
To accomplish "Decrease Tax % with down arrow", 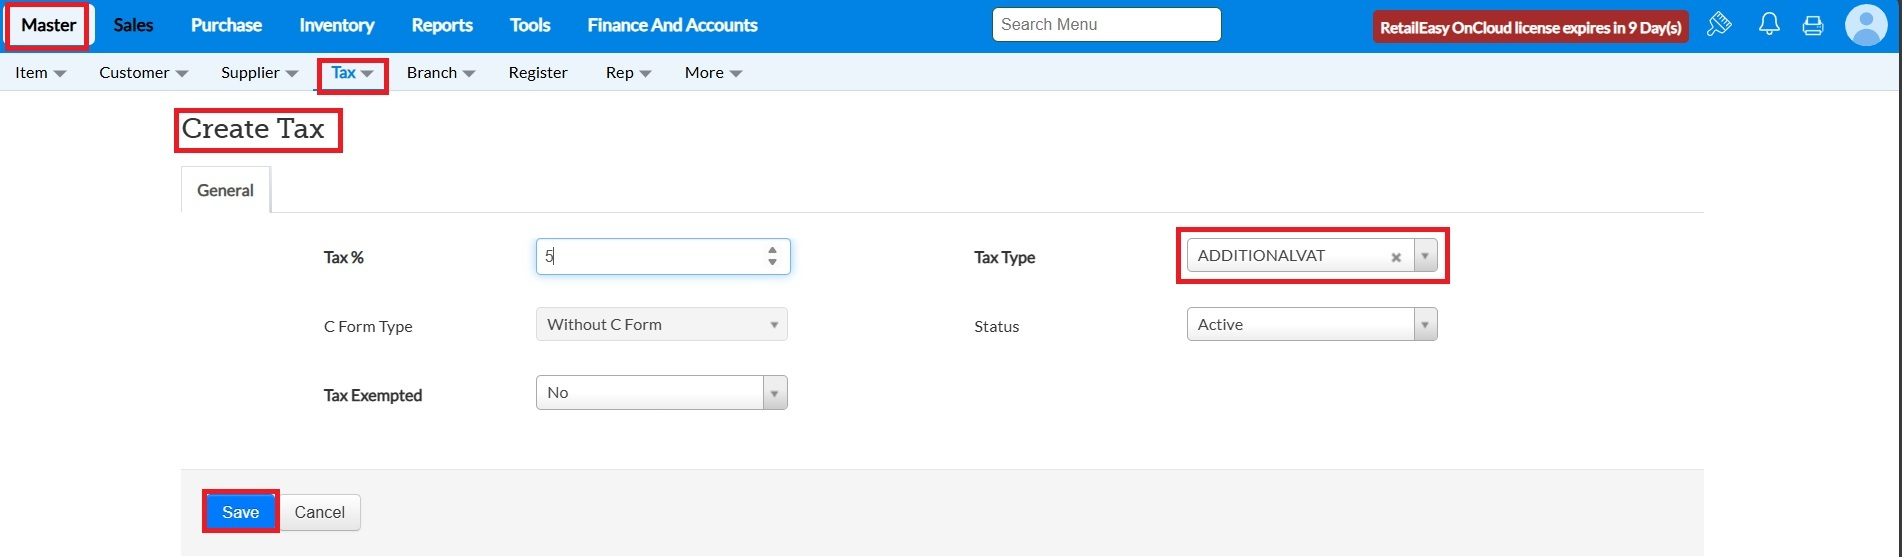I will coord(772,262).
